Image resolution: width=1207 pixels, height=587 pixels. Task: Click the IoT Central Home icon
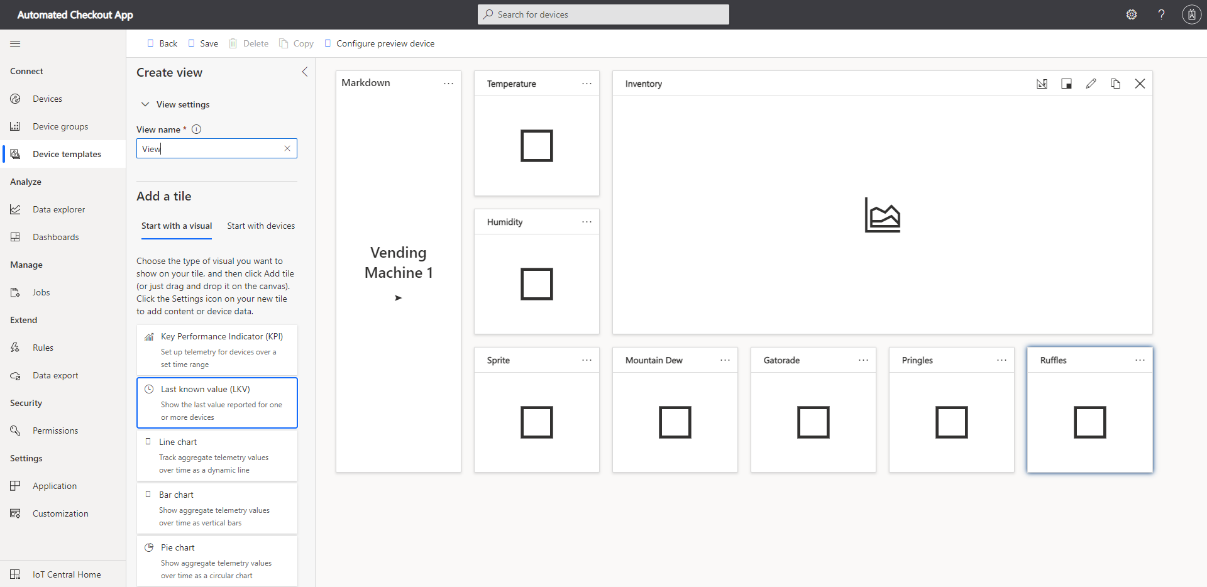click(15, 574)
